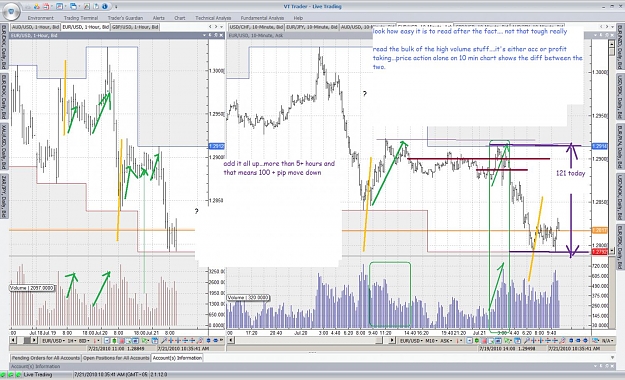The width and height of the screenshot is (625, 380).
Task: Click the blue info icon in quick access bar
Action: click(105, 6)
